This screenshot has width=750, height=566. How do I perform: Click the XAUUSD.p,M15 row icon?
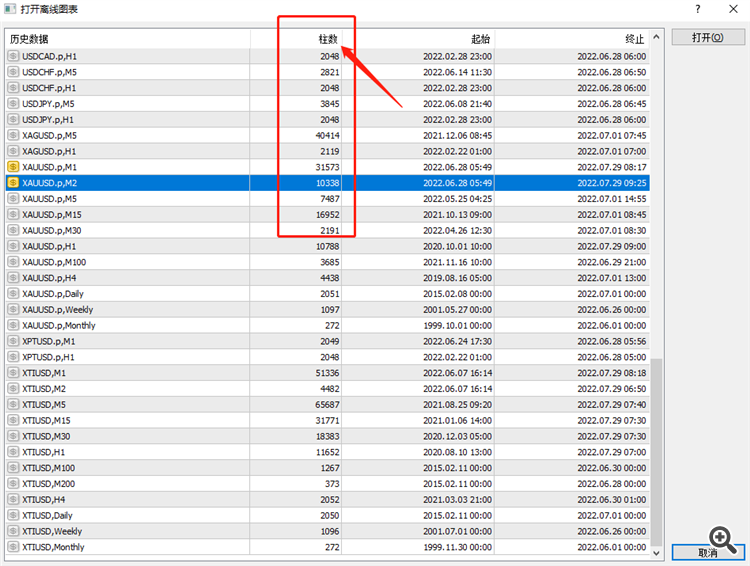13,214
